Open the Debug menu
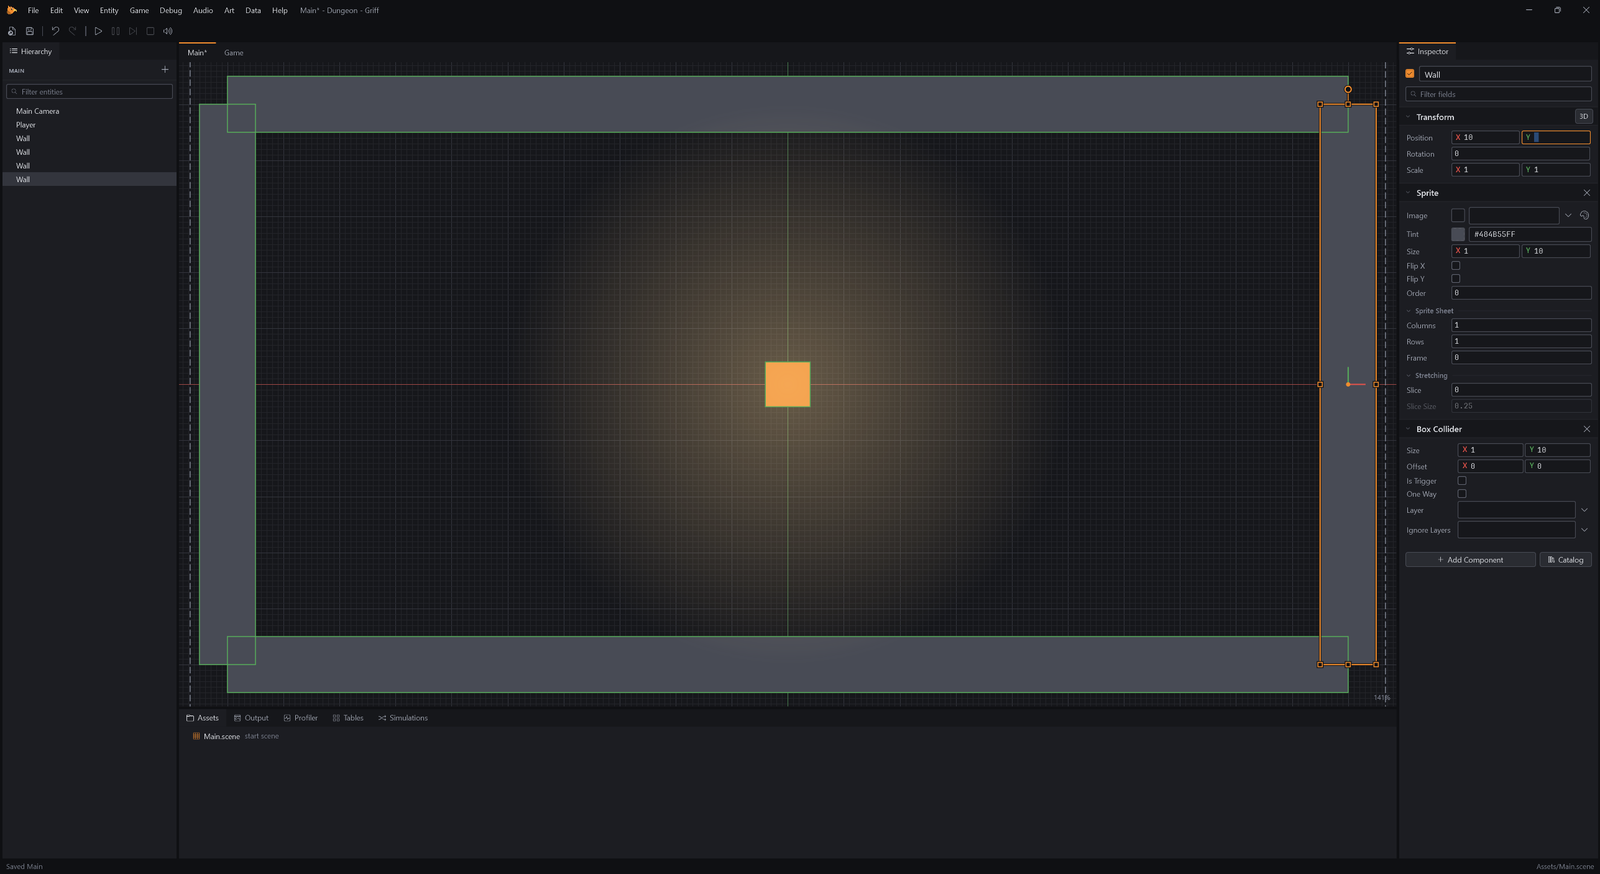 pyautogui.click(x=171, y=10)
